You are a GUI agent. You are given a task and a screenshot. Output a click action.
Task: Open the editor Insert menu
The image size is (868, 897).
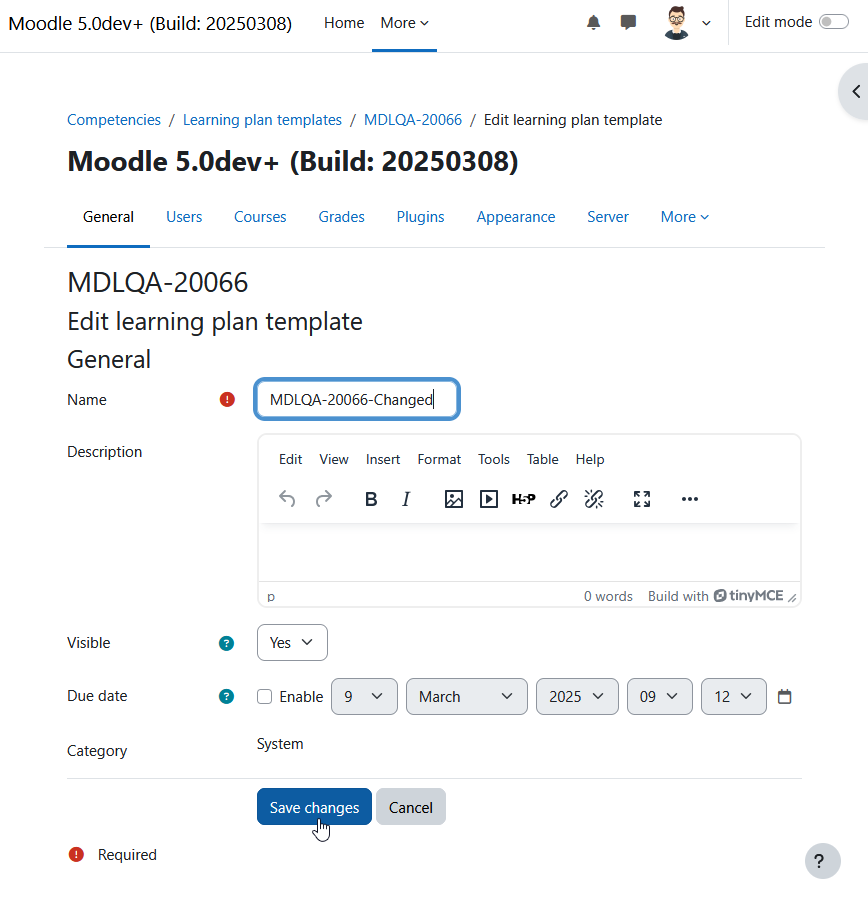point(383,459)
